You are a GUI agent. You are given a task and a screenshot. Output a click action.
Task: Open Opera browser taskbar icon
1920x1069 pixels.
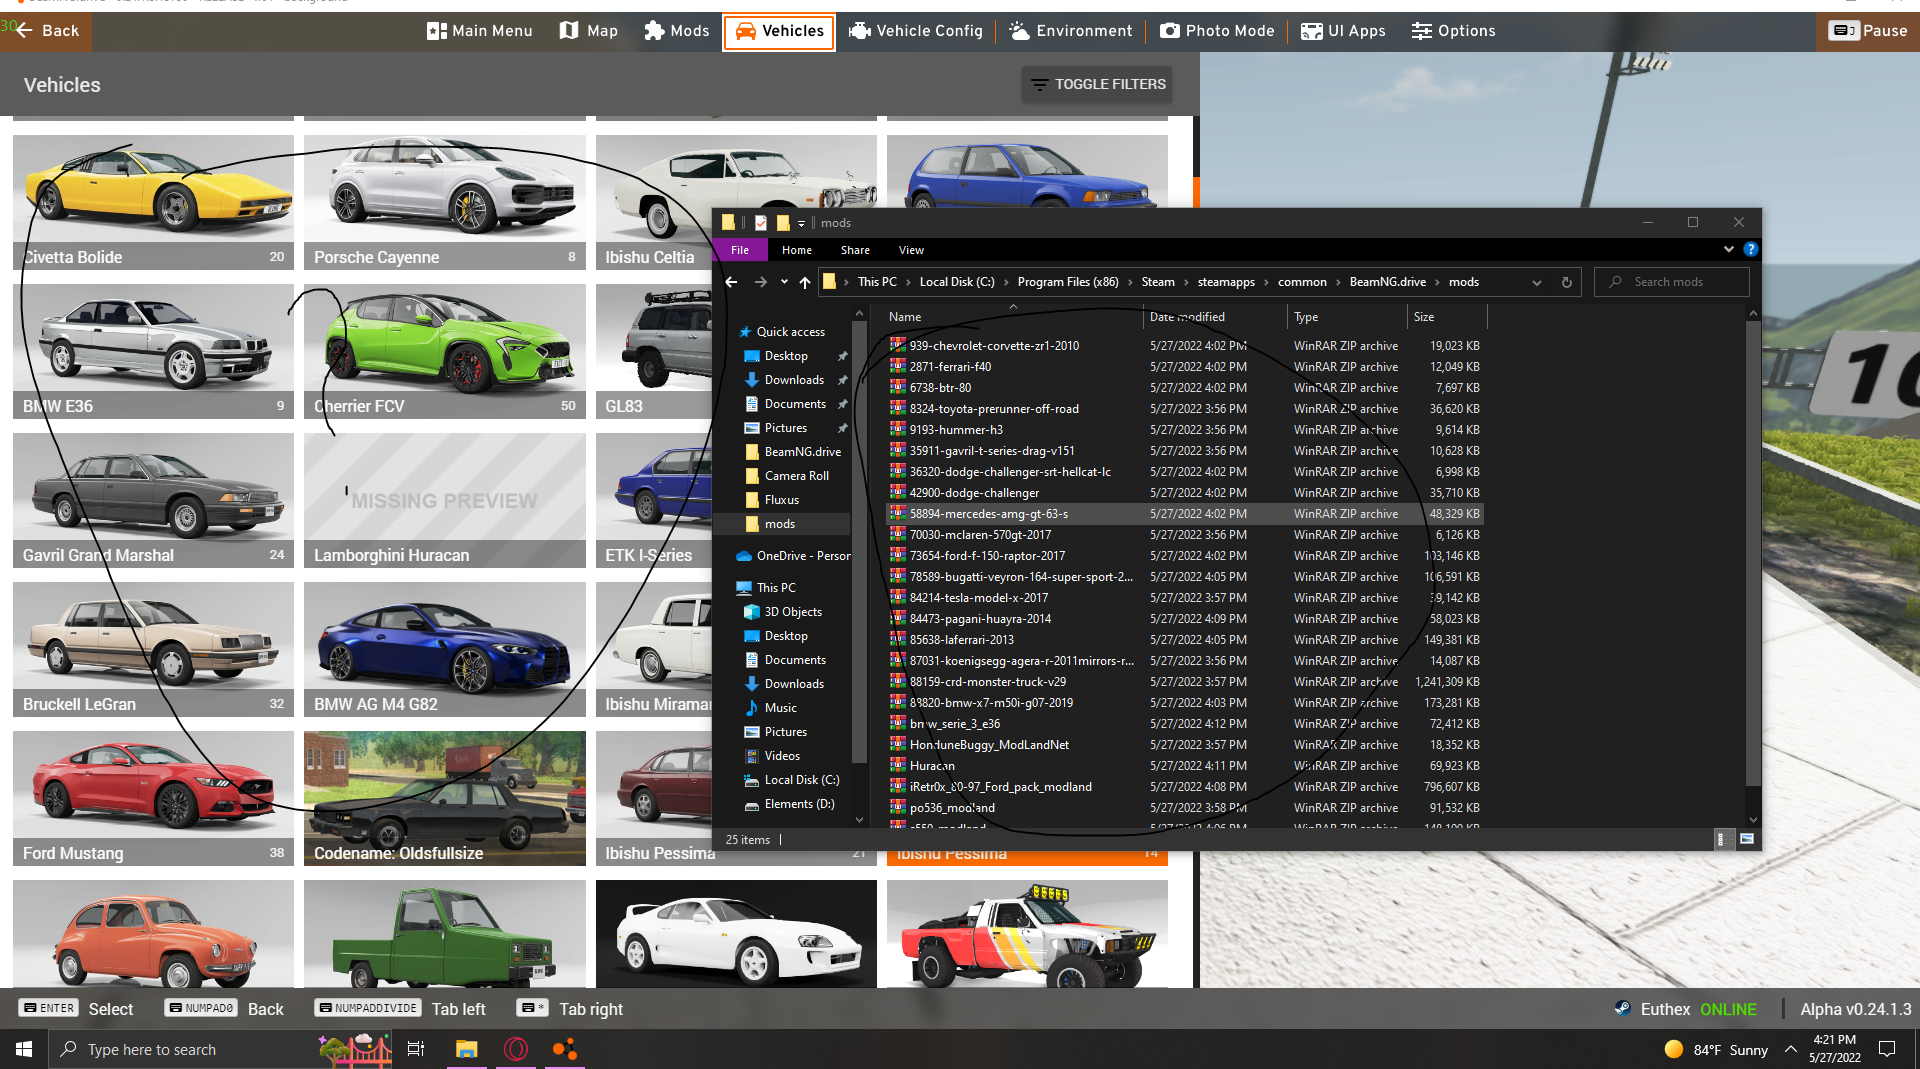(516, 1049)
